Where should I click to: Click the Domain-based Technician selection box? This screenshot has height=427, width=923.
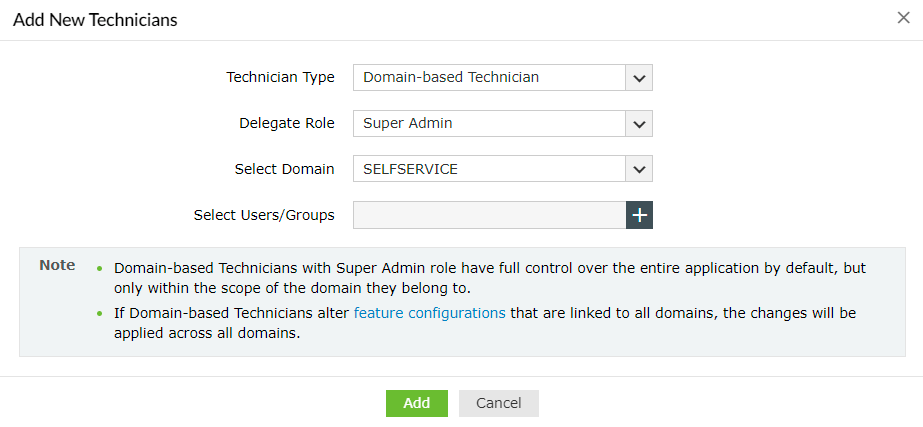[x=489, y=77]
